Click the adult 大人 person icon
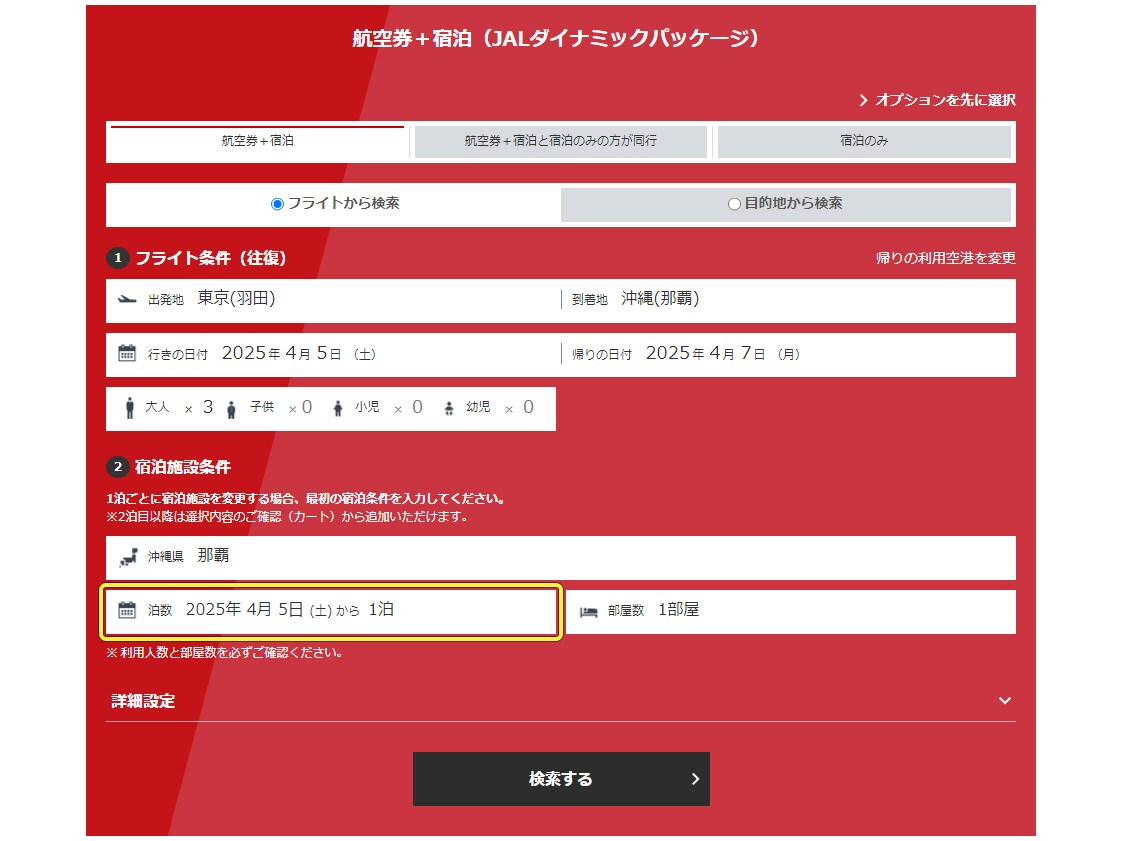Viewport: 1121px width, 841px height. click(x=130, y=408)
